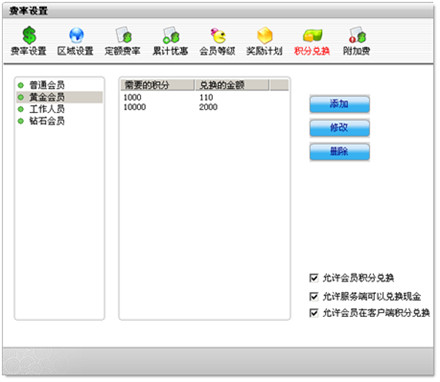Click green dot beside 工作人员
The width and height of the screenshot is (440, 382).
pos(21,109)
